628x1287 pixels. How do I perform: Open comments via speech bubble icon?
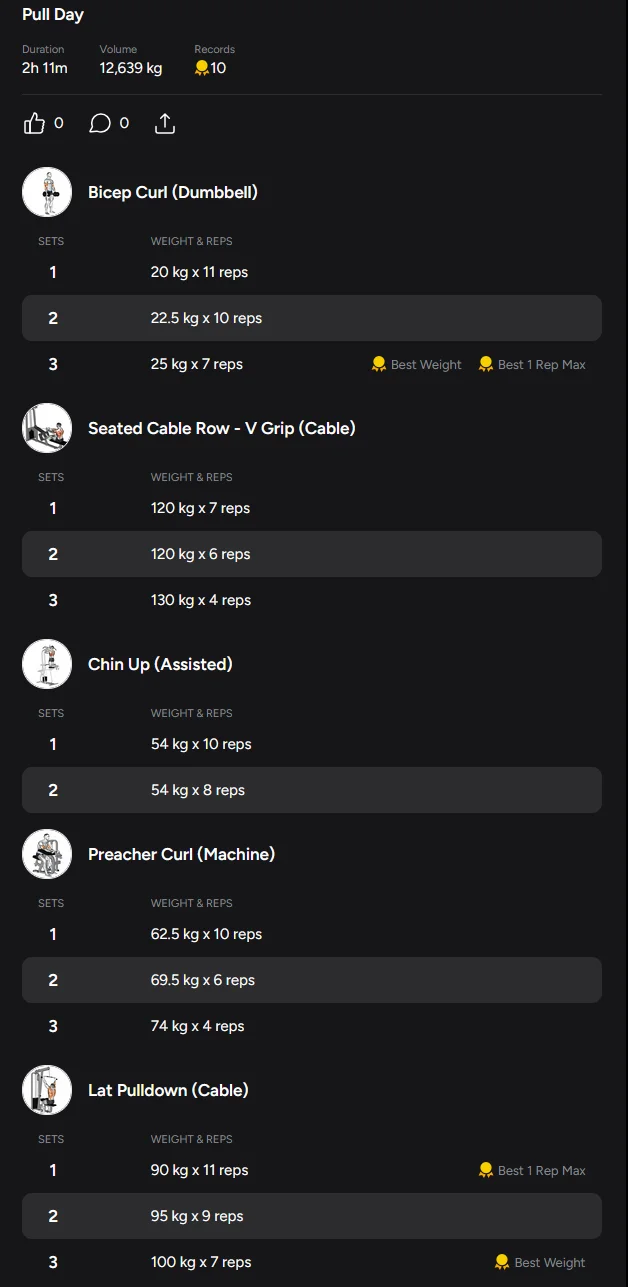coord(100,123)
